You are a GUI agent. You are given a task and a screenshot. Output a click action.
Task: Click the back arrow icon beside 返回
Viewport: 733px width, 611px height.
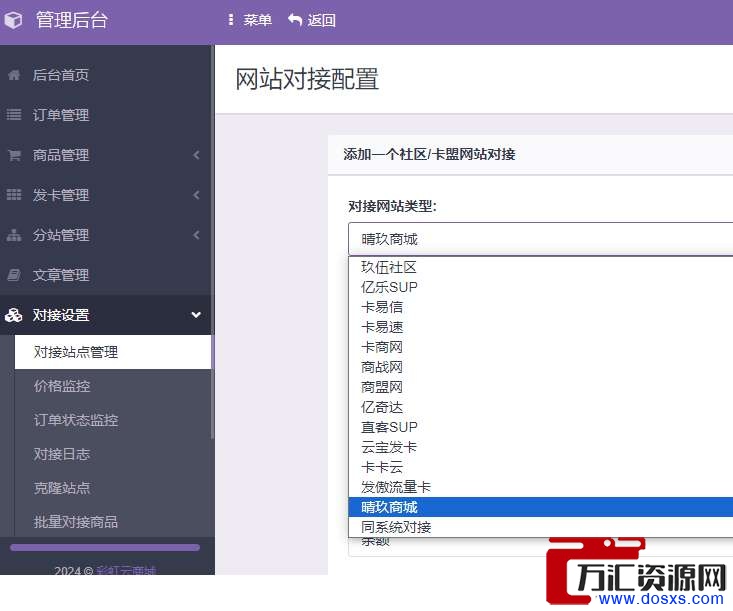(295, 20)
